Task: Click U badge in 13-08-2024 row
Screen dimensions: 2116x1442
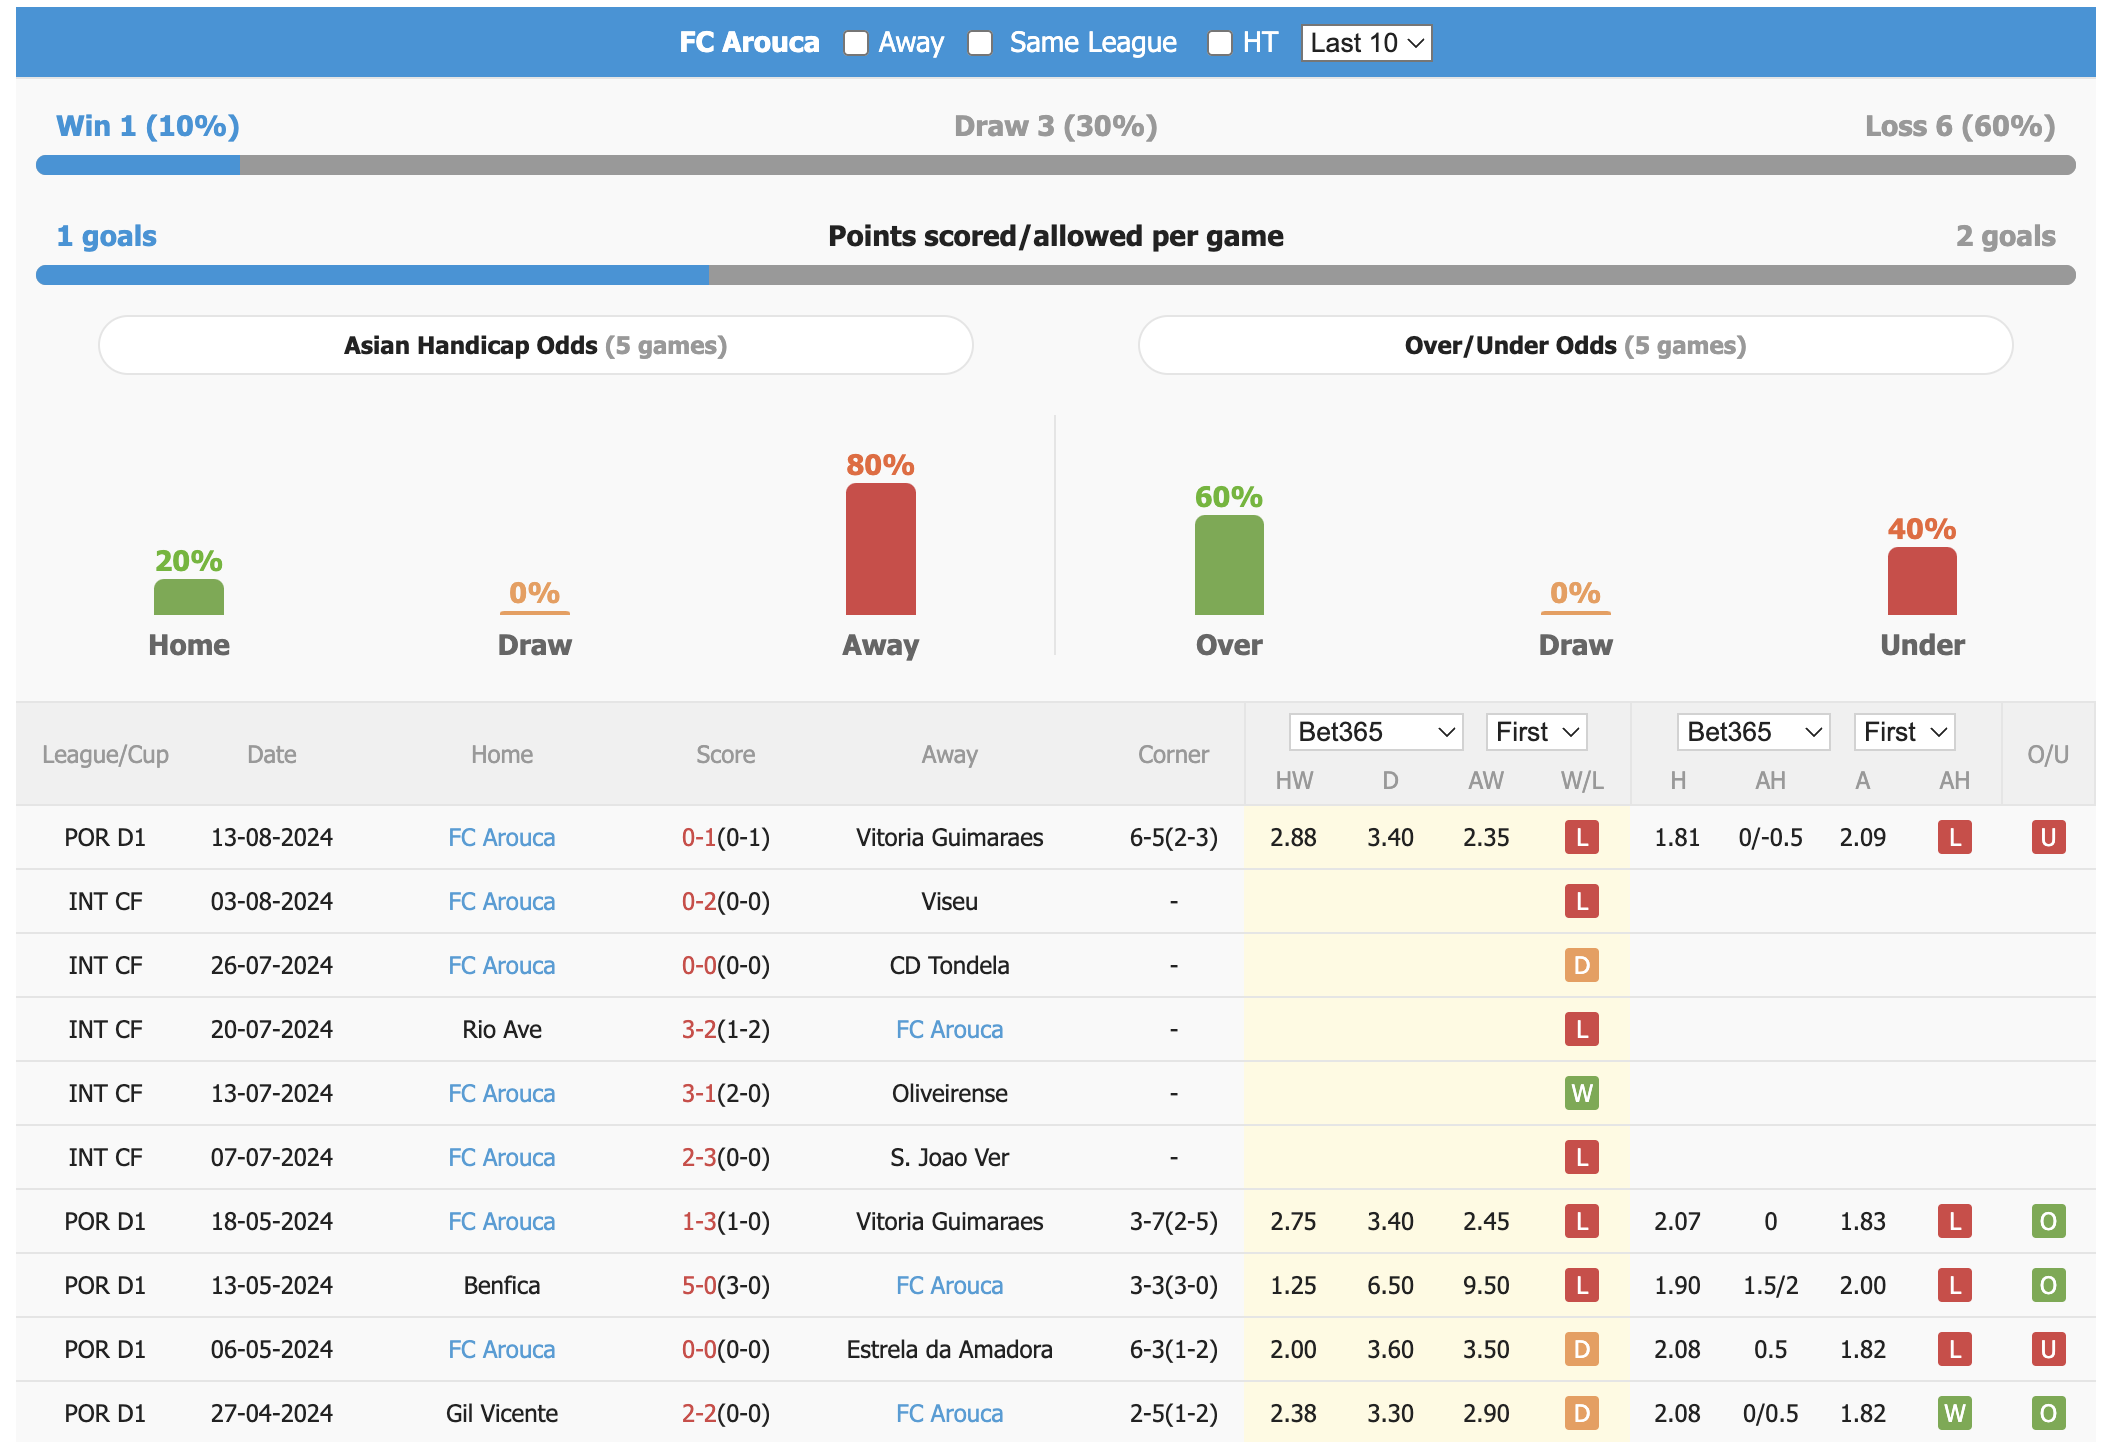Action: coord(2048,837)
